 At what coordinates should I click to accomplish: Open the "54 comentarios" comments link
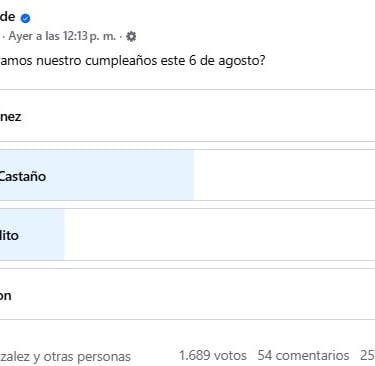303,355
